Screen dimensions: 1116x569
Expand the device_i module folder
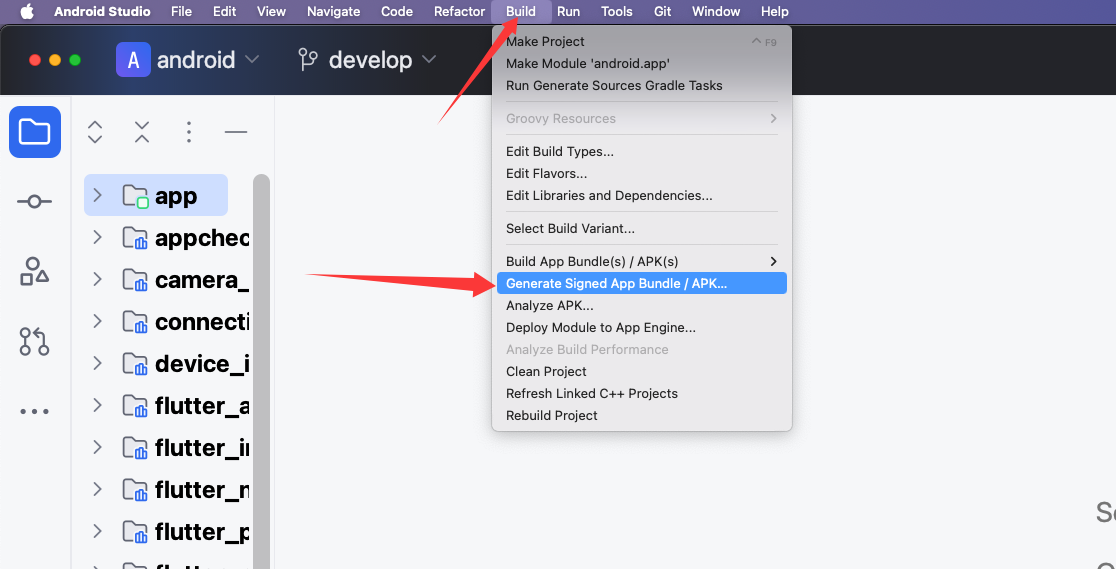pyautogui.click(x=97, y=363)
